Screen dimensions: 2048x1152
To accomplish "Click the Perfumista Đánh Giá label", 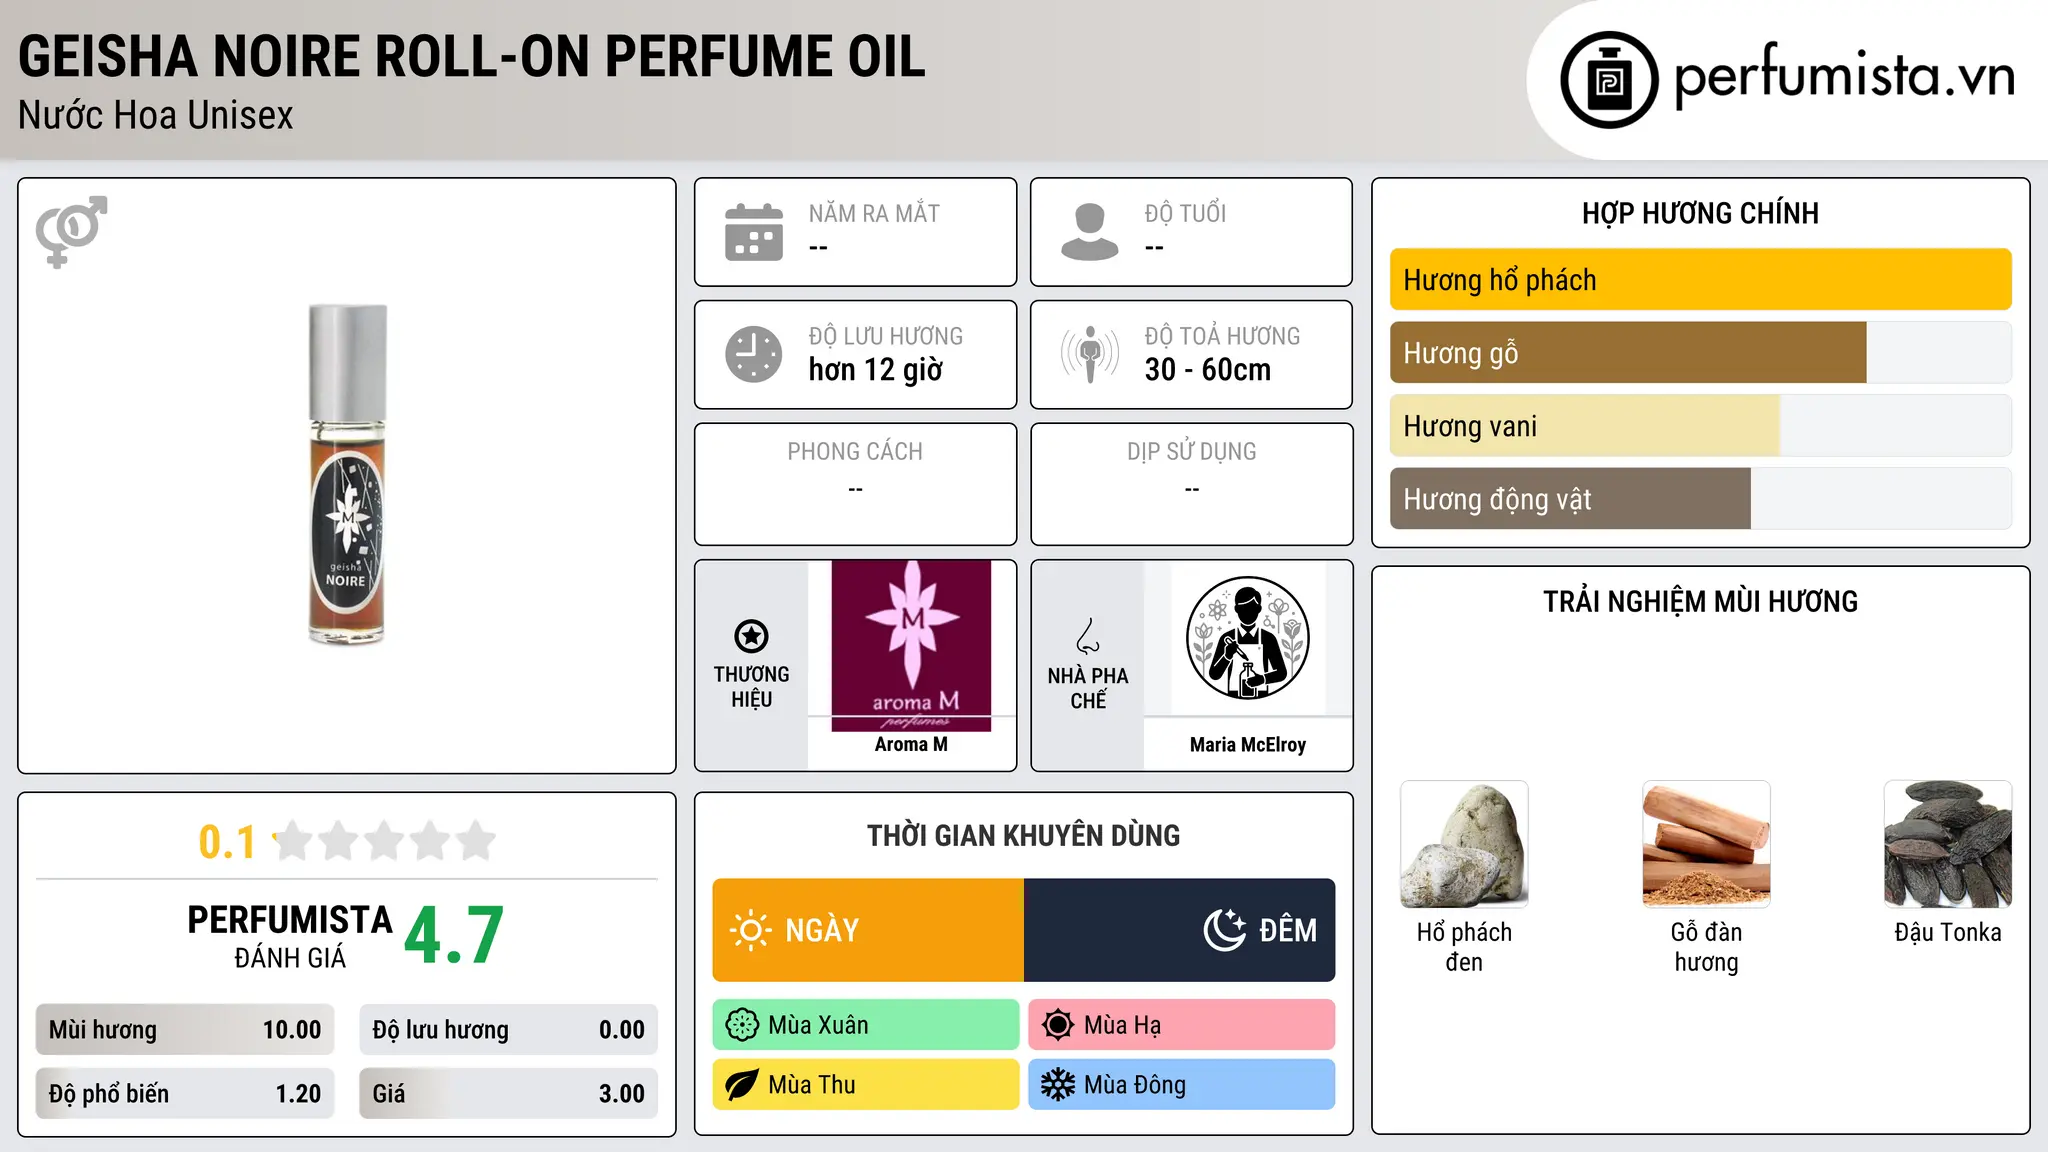I will [290, 936].
